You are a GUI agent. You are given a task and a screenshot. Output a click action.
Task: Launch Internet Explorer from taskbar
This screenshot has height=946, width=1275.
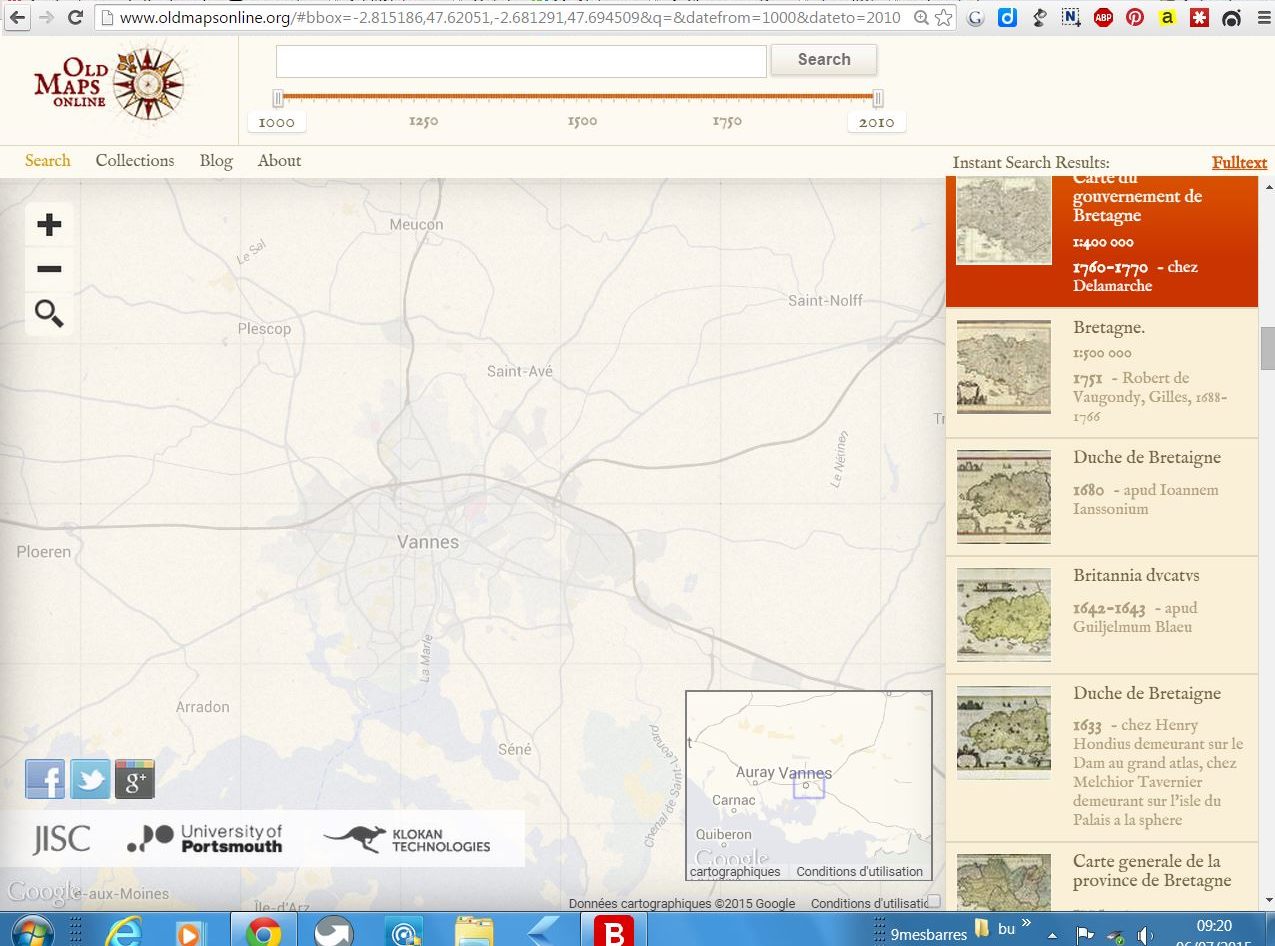pyautogui.click(x=125, y=932)
